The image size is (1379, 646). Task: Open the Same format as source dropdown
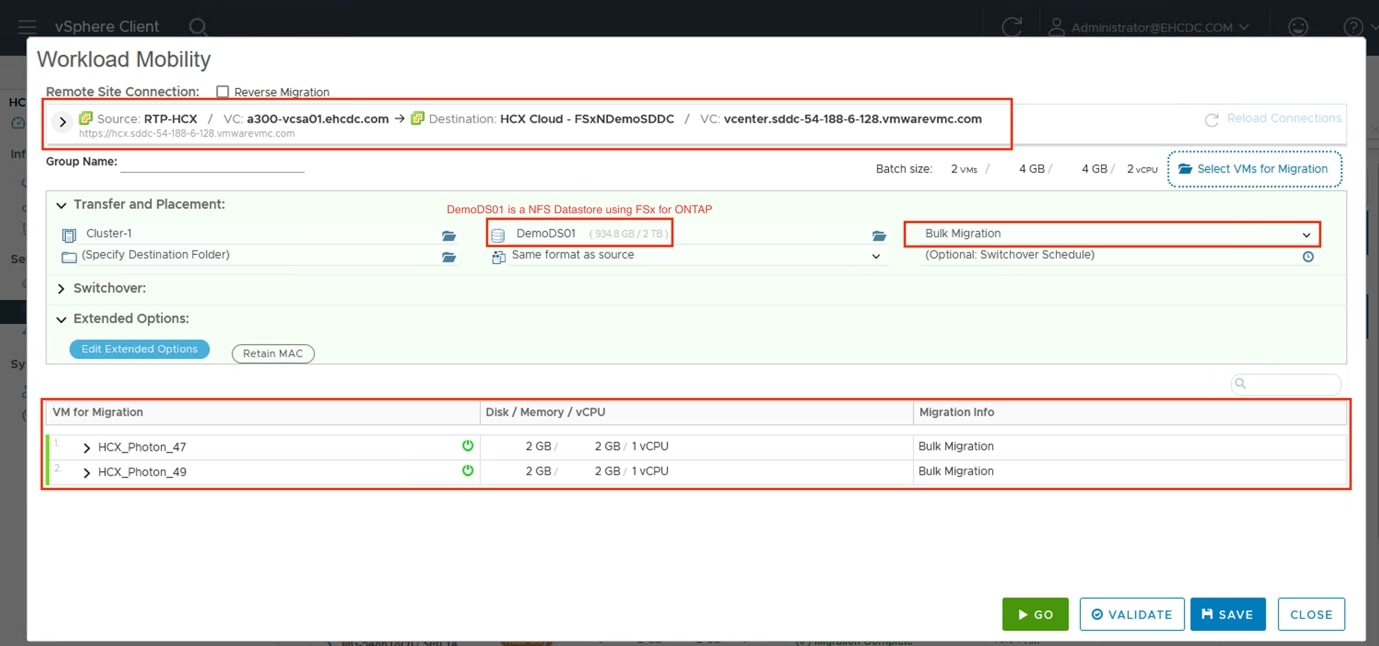[x=876, y=256]
